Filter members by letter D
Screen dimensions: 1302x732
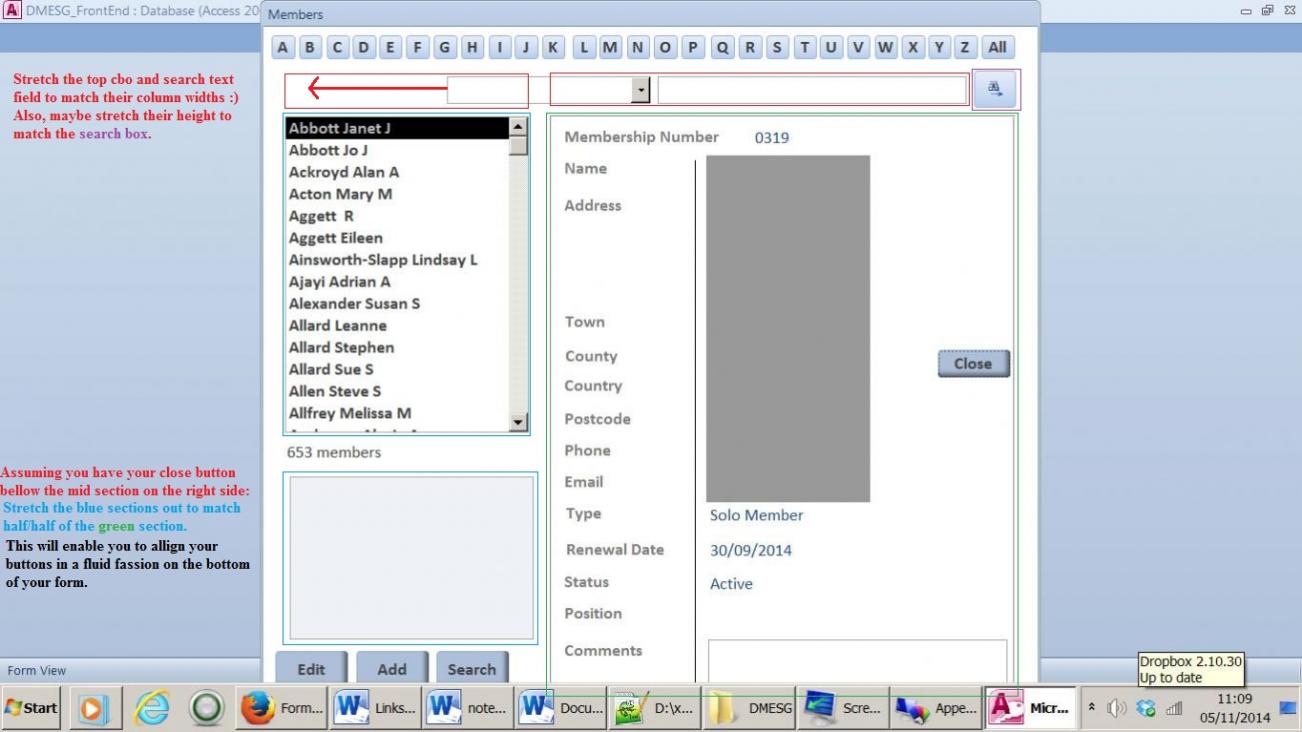(x=363, y=47)
